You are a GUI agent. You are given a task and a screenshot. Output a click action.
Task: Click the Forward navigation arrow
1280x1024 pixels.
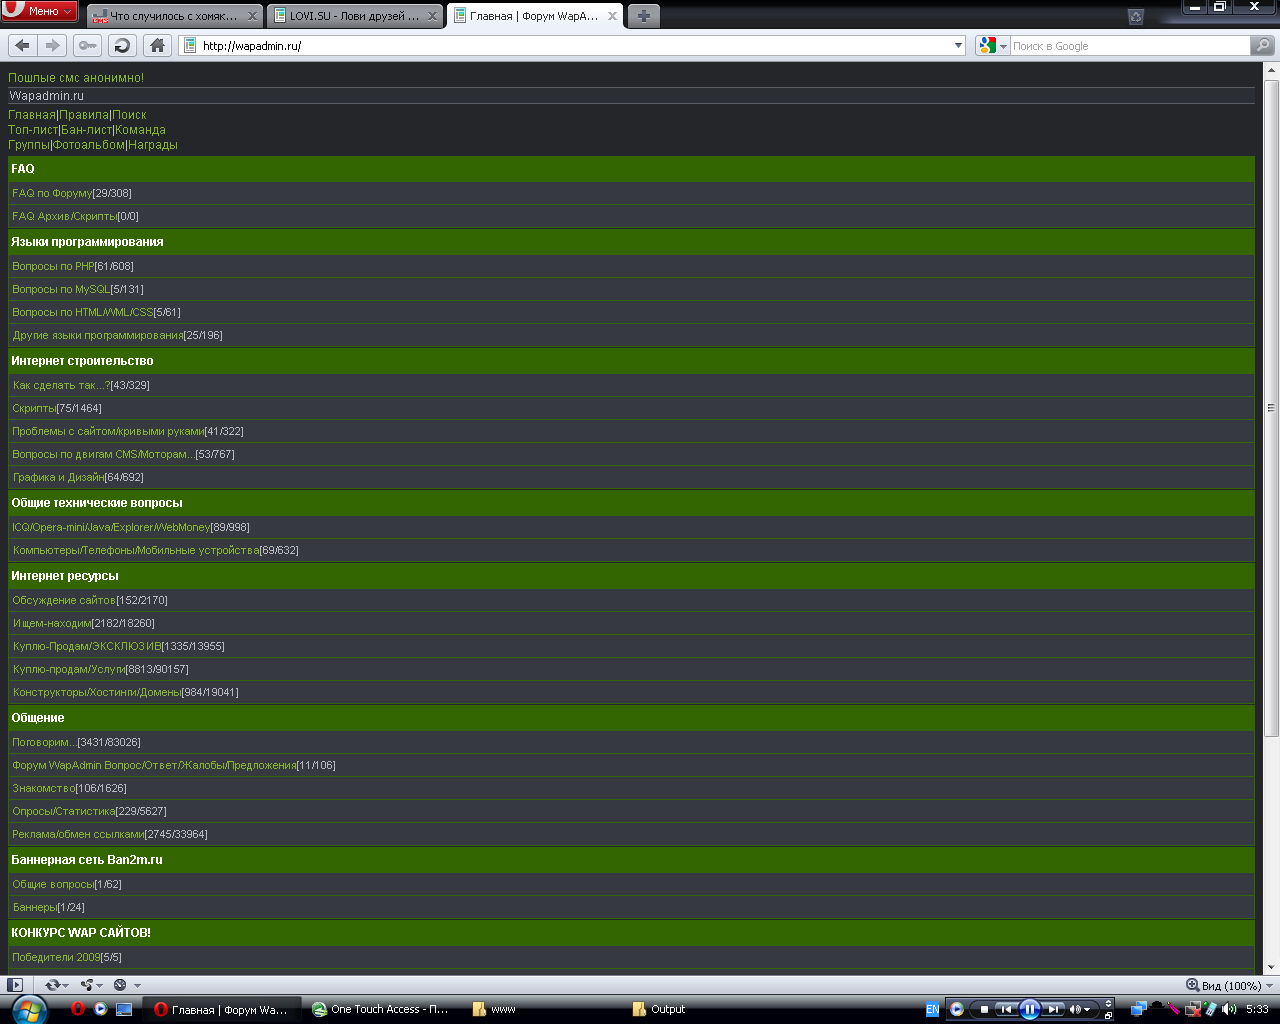pos(53,45)
